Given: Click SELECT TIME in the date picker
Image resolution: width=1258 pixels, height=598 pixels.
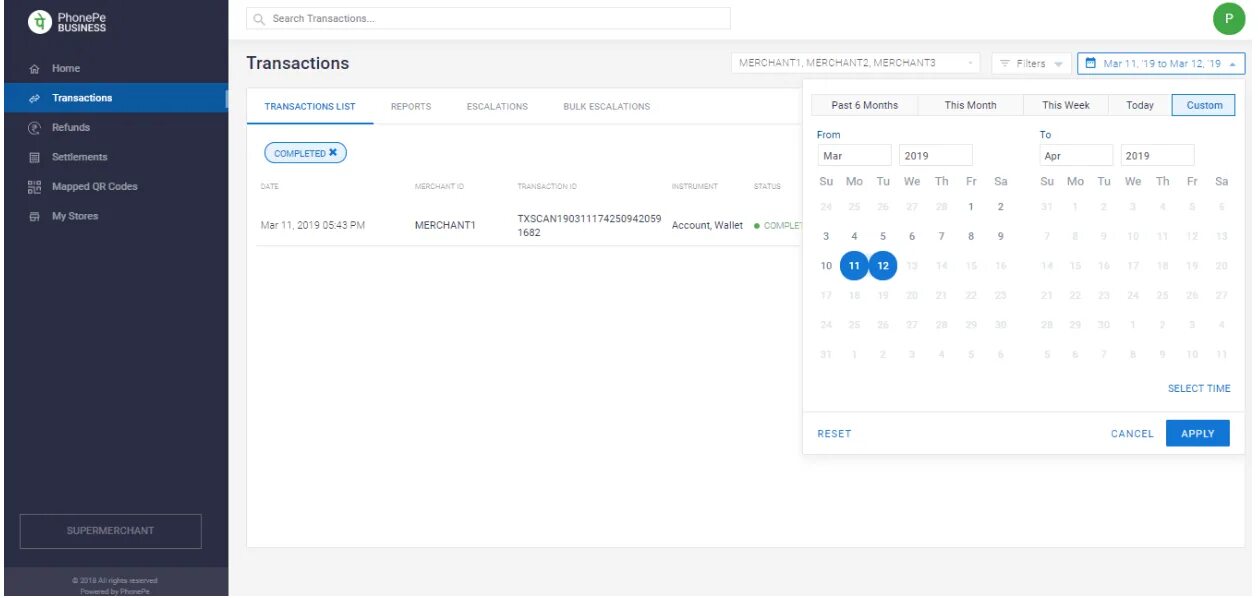Looking at the screenshot, I should (x=1199, y=388).
